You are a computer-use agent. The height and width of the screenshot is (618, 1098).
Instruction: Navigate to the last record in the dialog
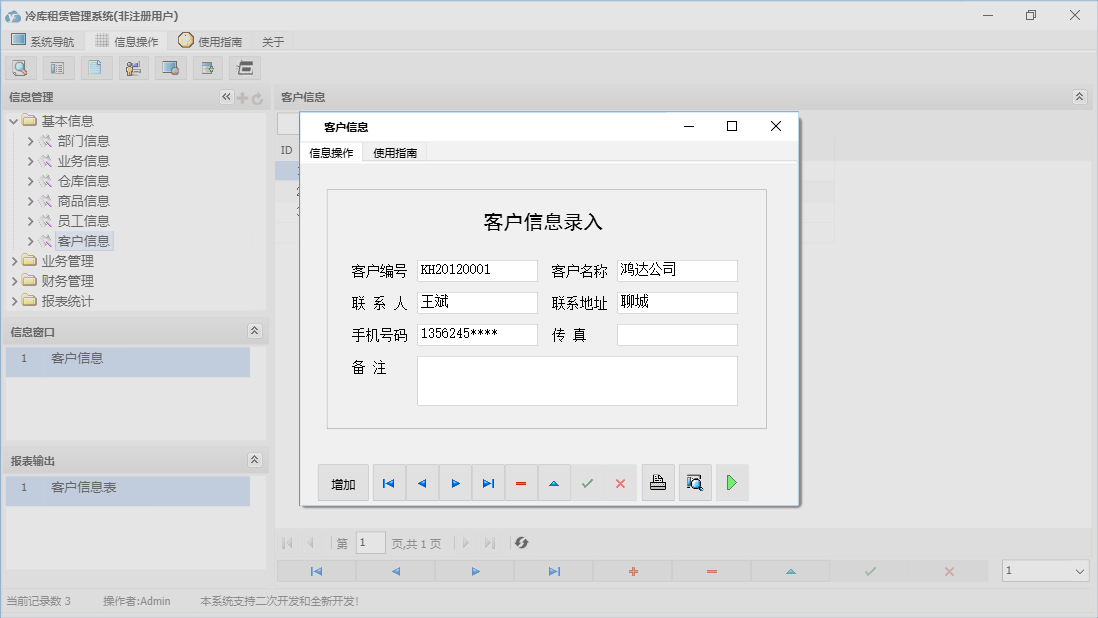488,482
